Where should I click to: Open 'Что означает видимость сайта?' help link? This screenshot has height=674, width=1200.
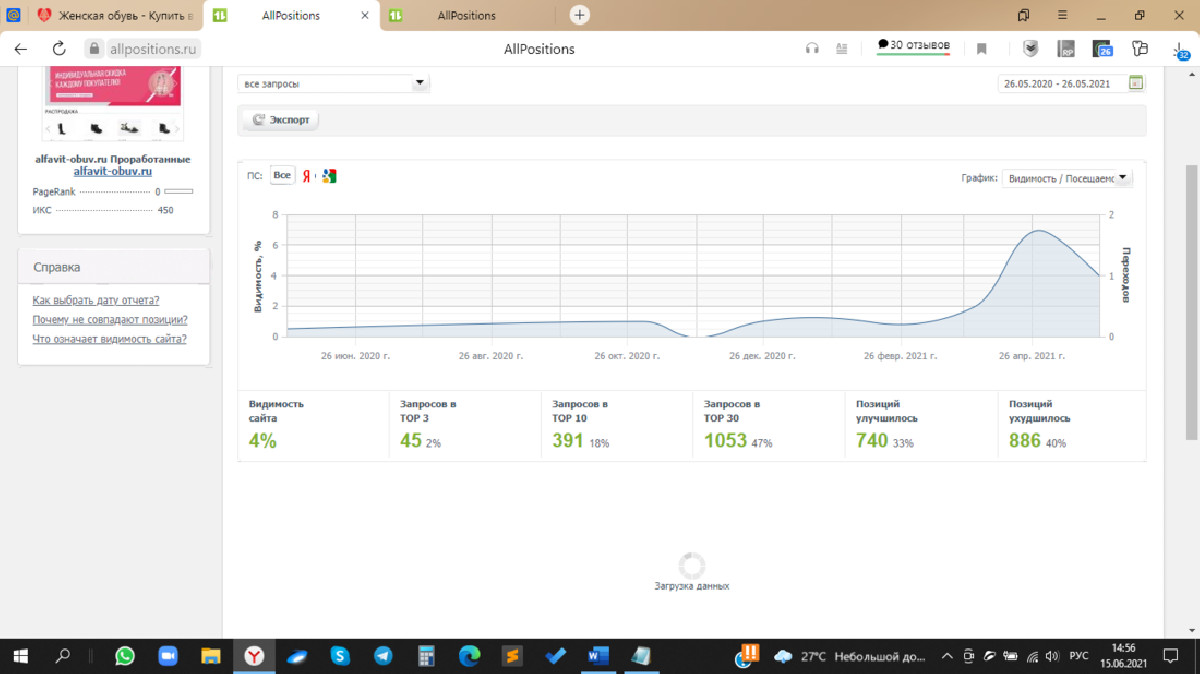pyautogui.click(x=110, y=339)
